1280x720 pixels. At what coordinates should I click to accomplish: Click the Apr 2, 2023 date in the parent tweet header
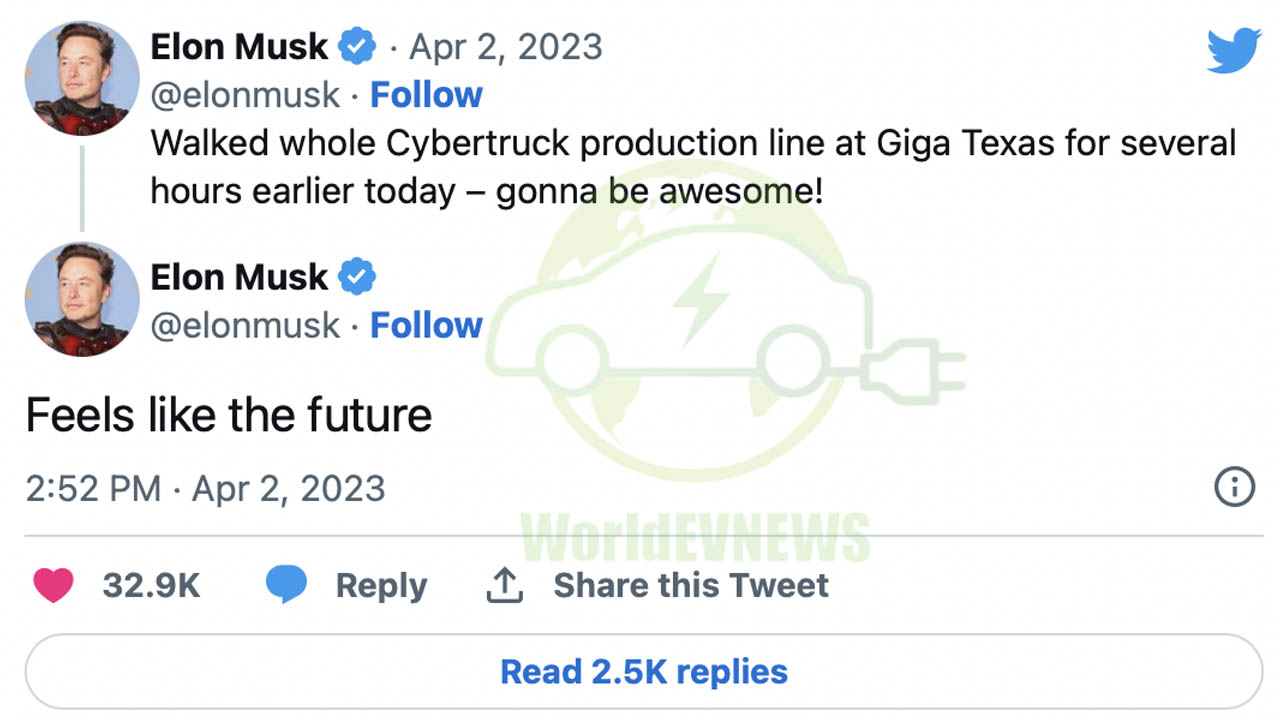click(x=506, y=47)
